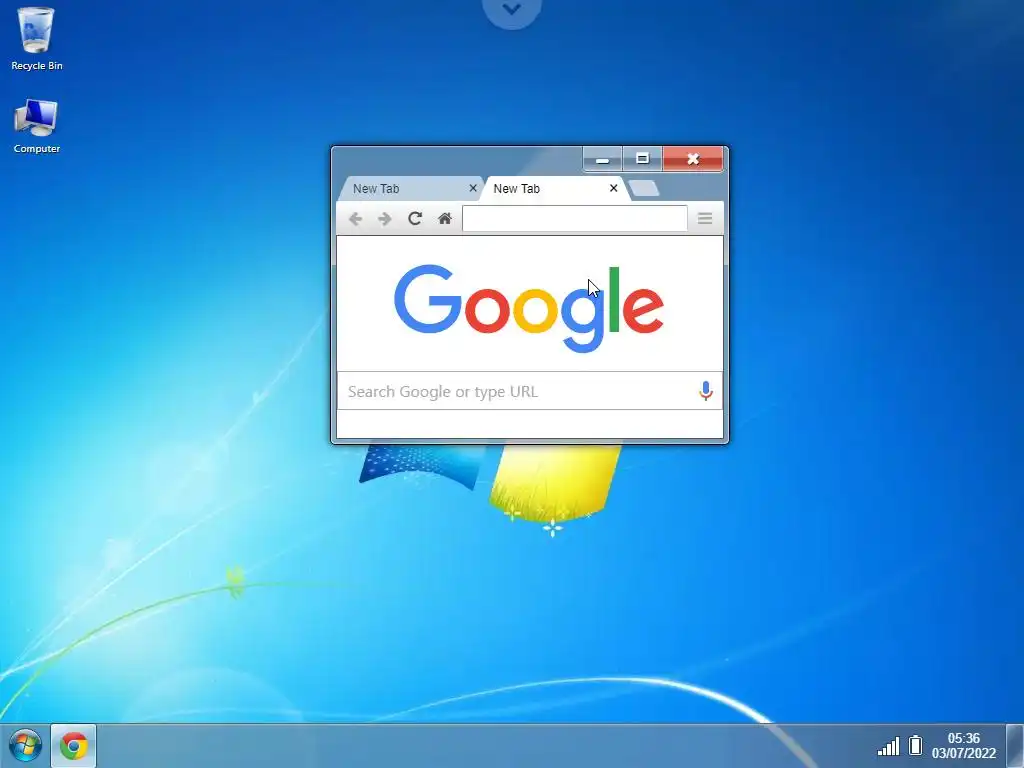Select the Computer desktop icon
Image resolution: width=1024 pixels, height=768 pixels.
37,126
